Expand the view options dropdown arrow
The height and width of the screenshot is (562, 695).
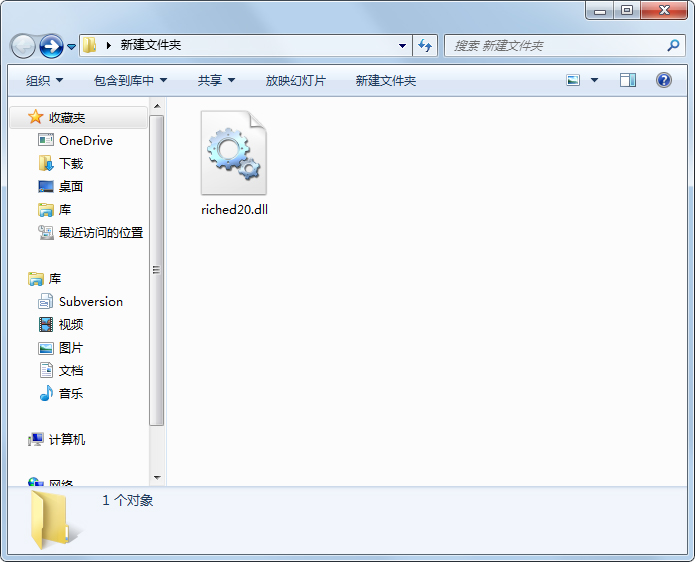click(x=594, y=80)
